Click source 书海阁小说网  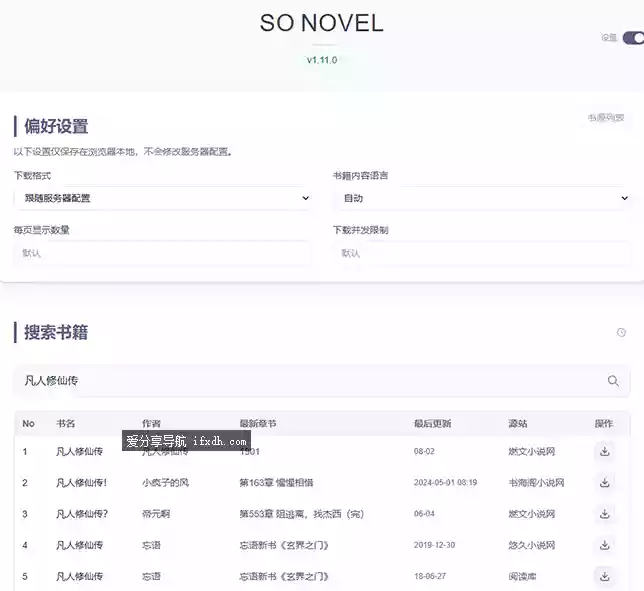[x=536, y=483]
